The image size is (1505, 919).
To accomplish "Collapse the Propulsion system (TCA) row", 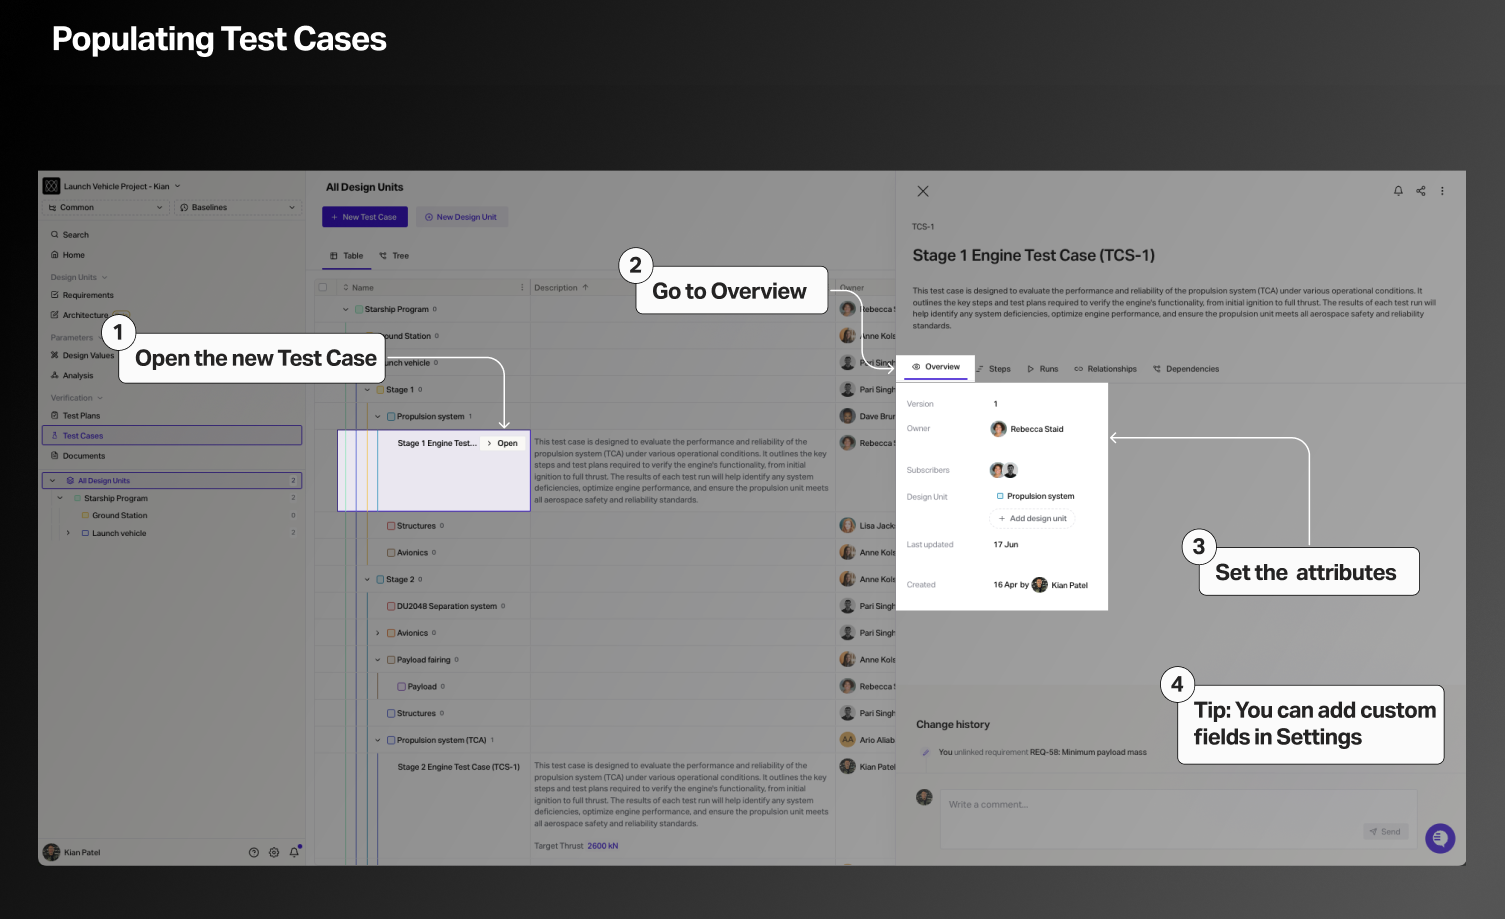I will pos(378,740).
